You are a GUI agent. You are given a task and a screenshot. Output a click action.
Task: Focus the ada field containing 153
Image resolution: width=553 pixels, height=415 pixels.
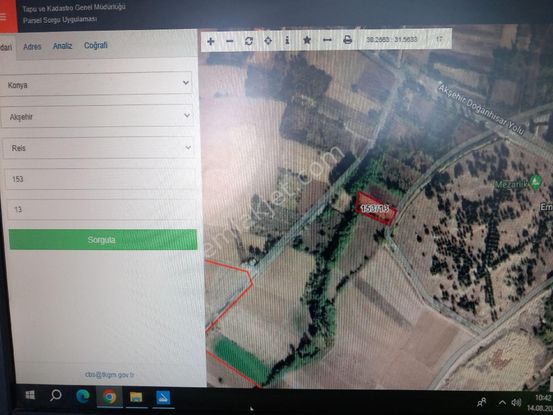101,179
